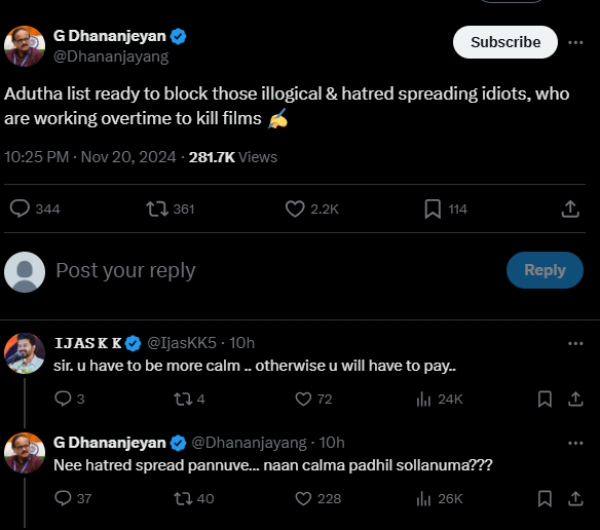
Task: Repost the main post by G Dhananjeyan
Action: (157, 209)
